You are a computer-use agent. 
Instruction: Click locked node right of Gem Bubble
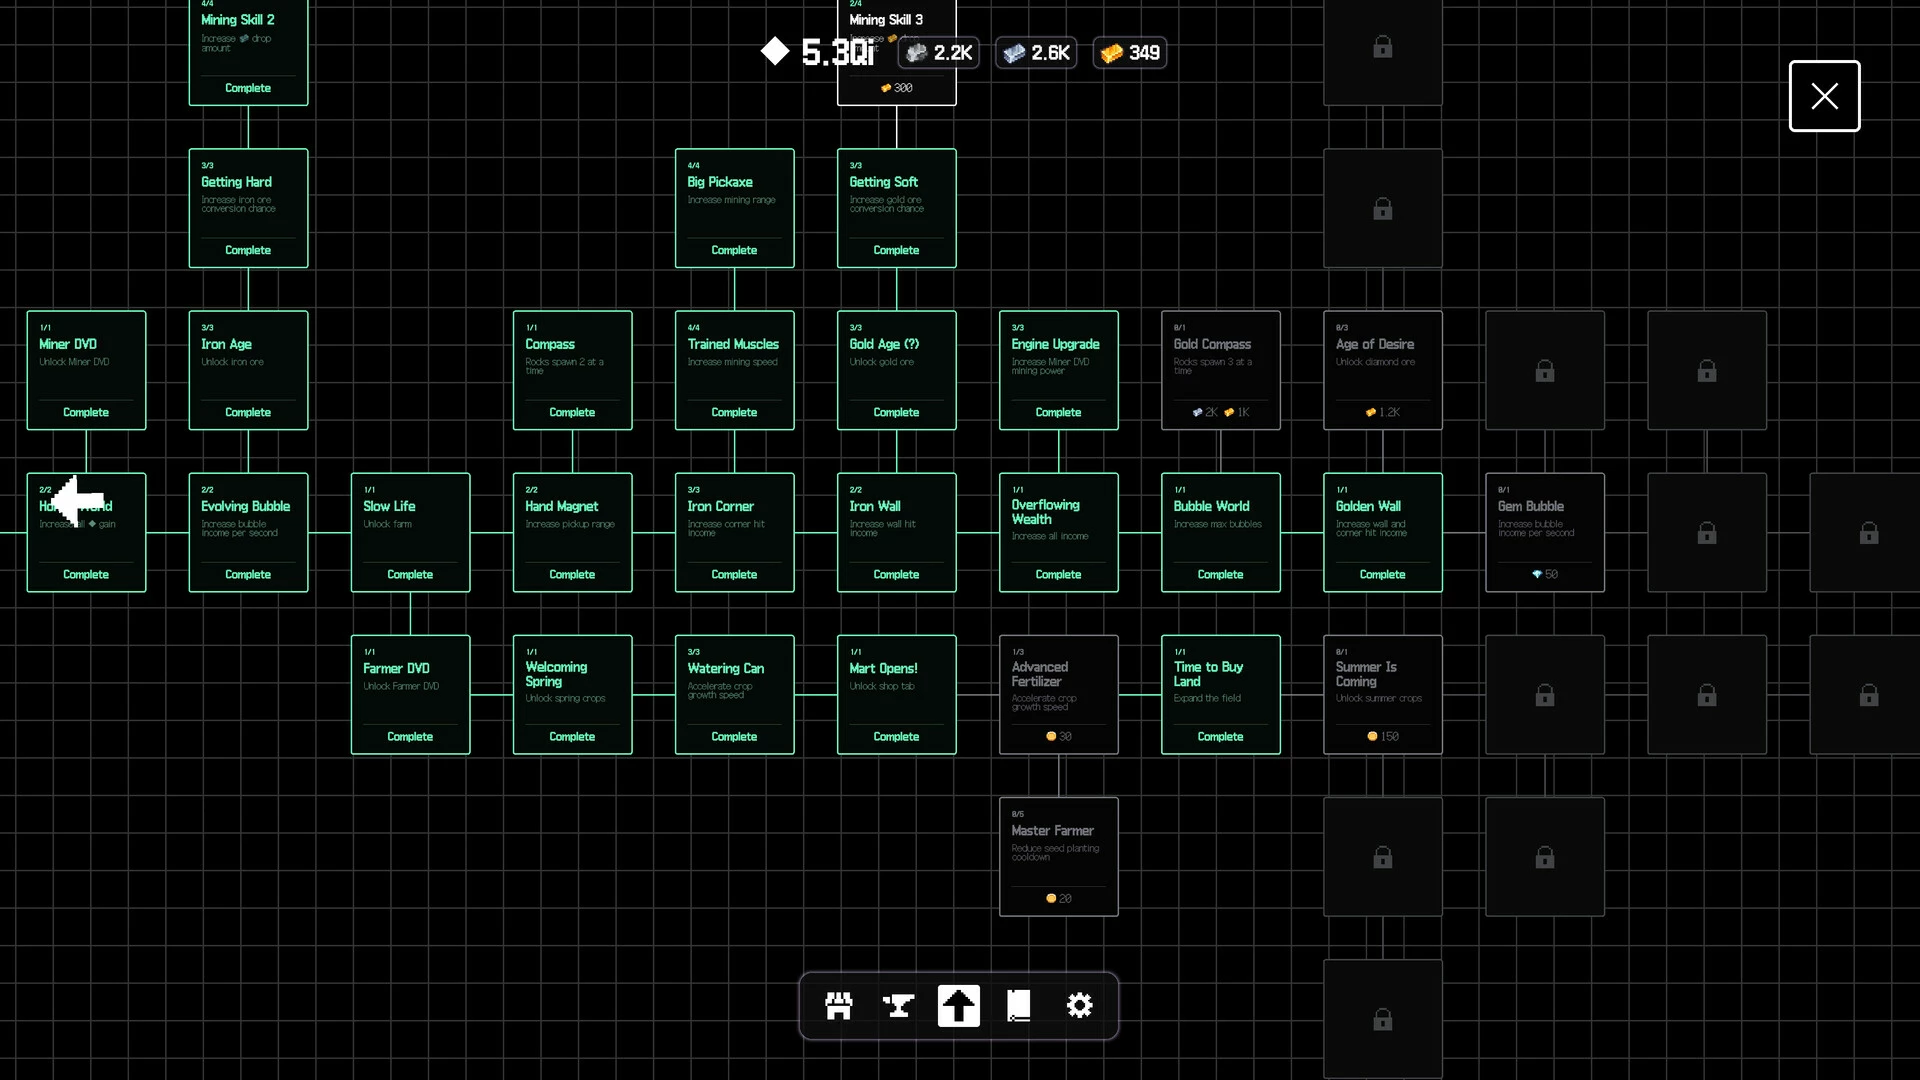(x=1706, y=532)
